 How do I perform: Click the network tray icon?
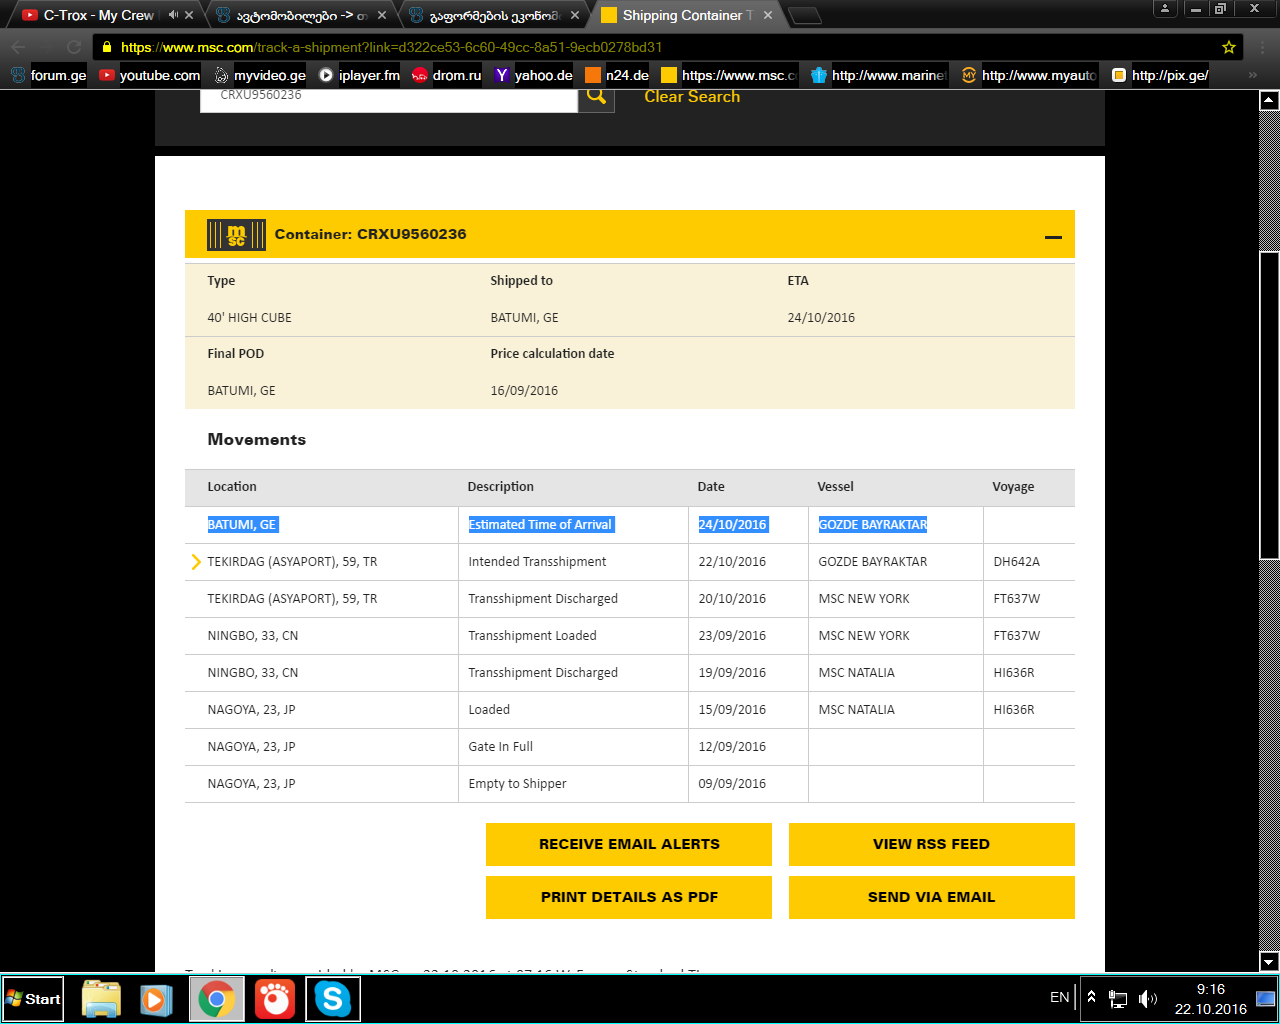click(1118, 999)
